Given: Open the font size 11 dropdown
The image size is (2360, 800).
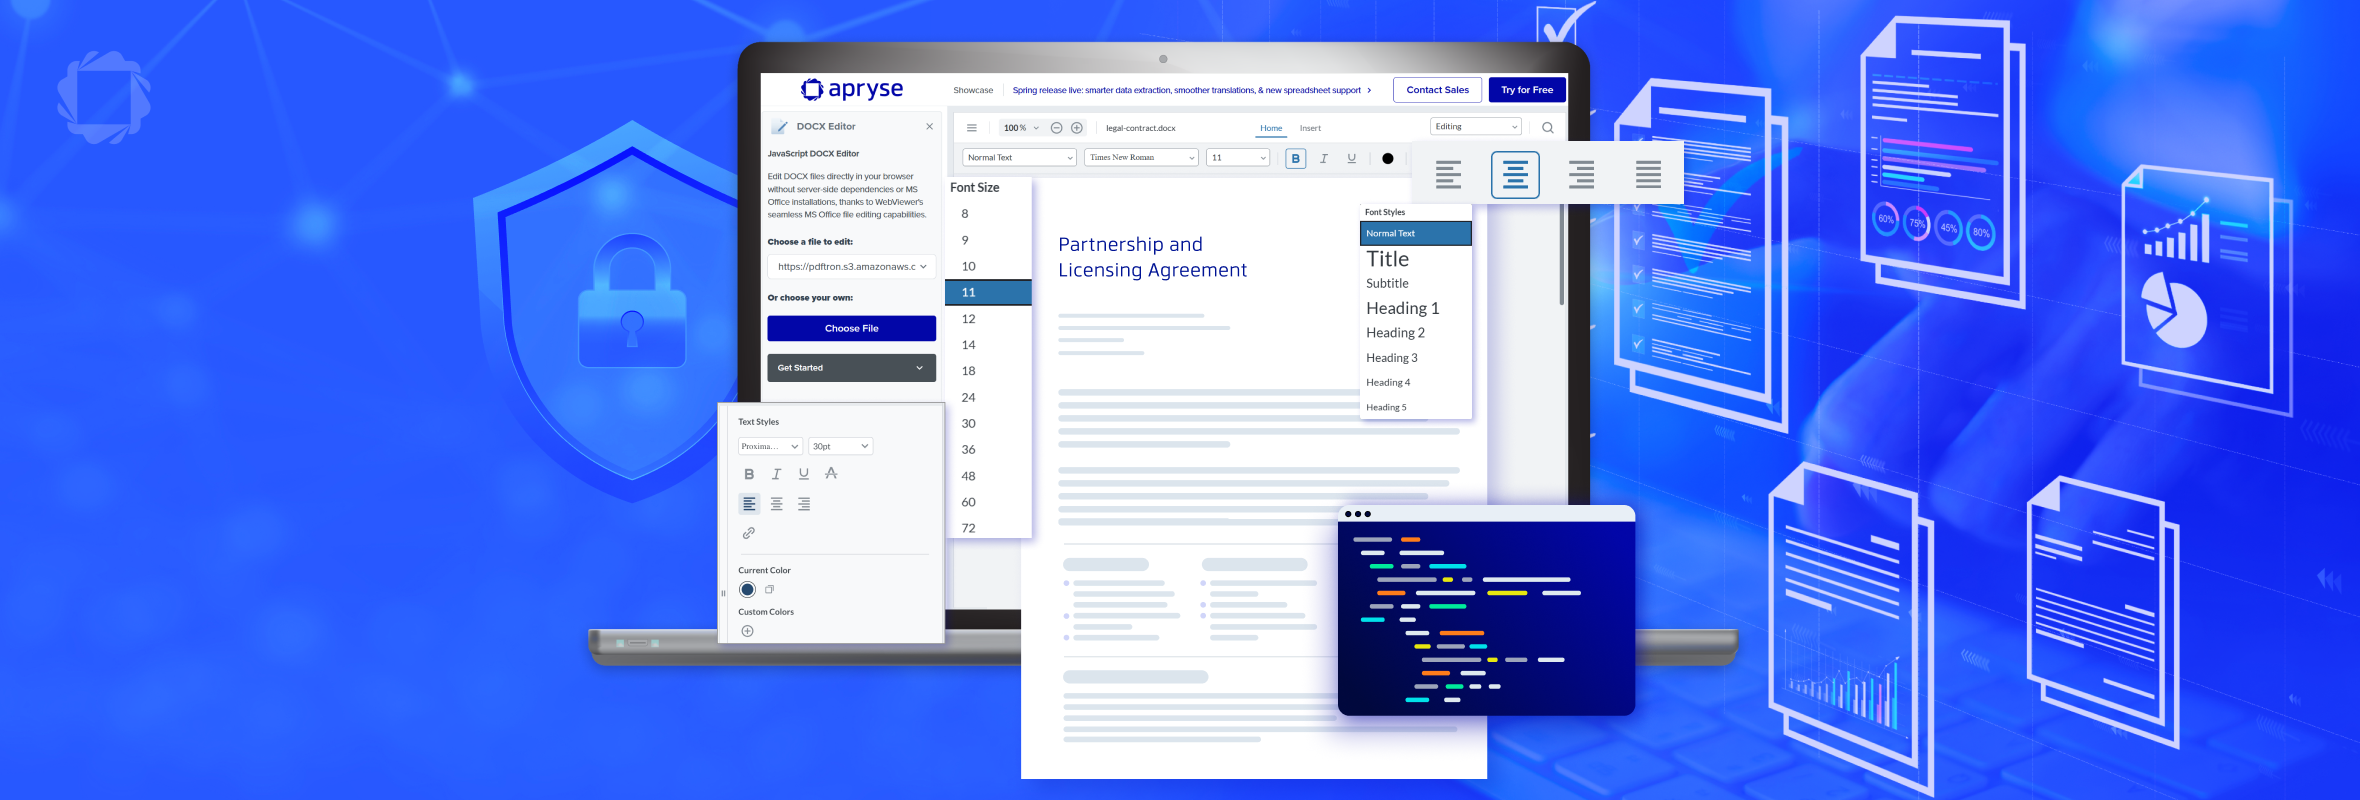Looking at the screenshot, I should pyautogui.click(x=1238, y=157).
